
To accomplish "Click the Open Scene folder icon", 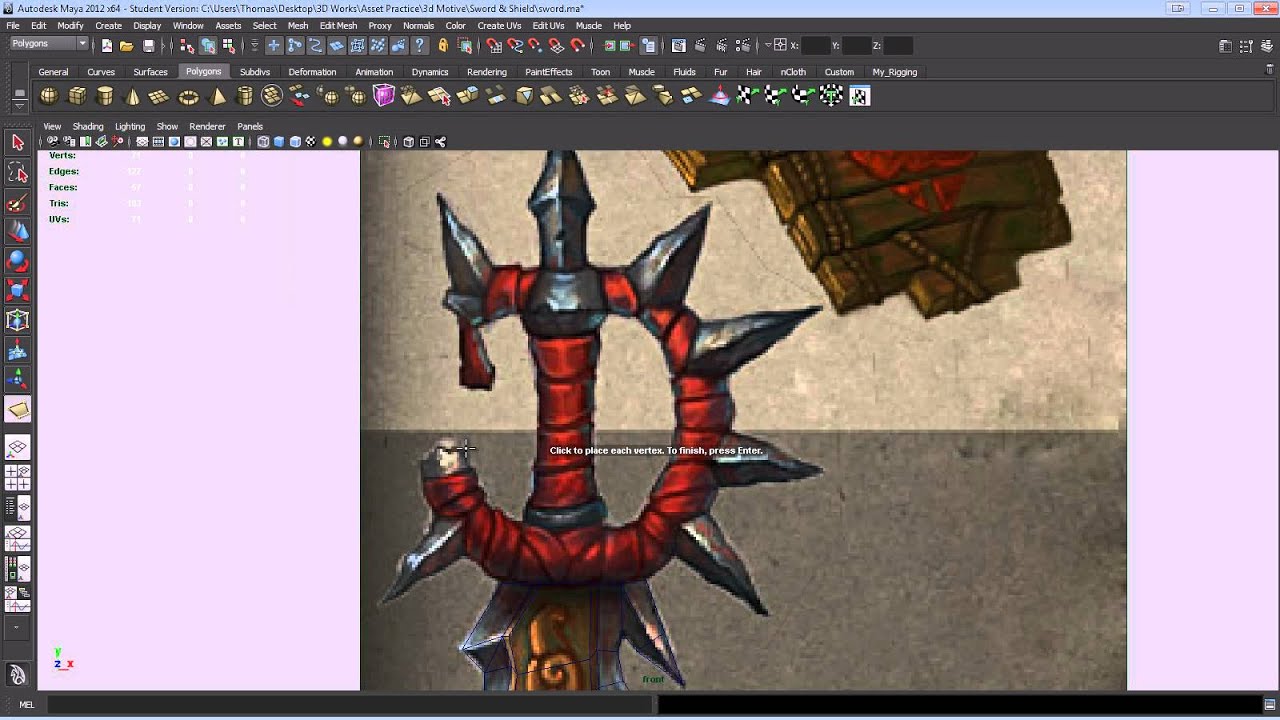I will click(x=126, y=46).
